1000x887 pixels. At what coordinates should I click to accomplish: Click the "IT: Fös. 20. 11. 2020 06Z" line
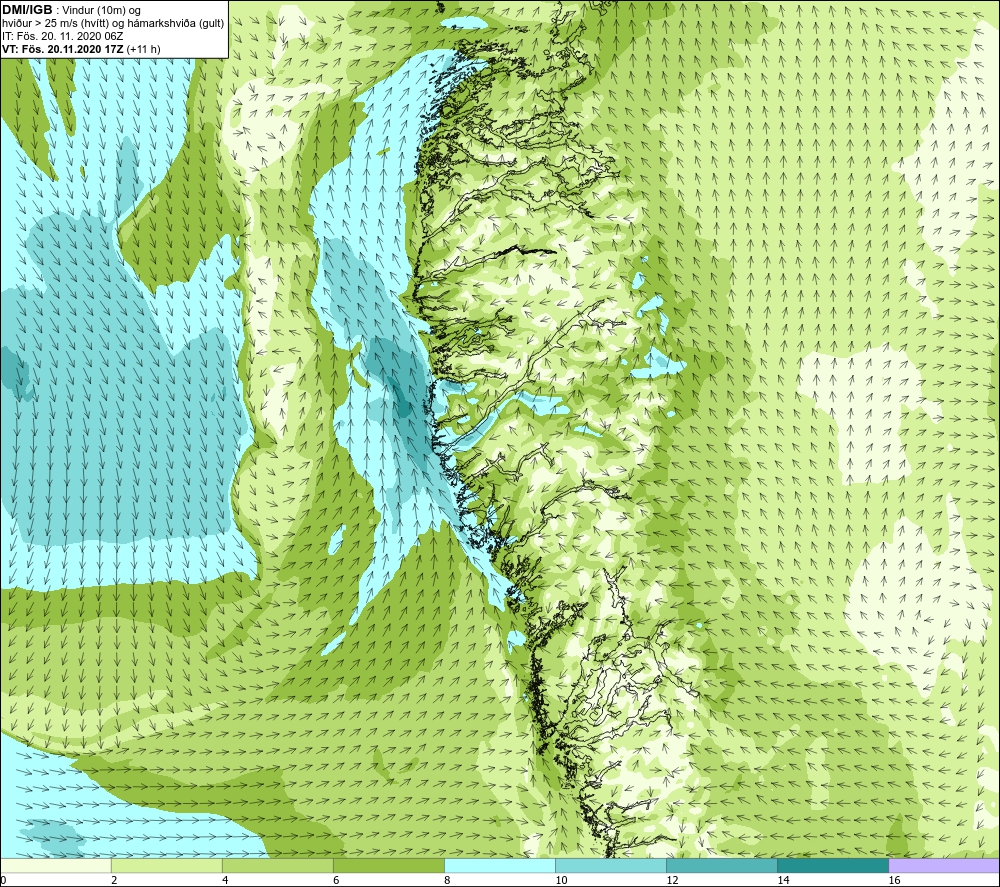(62, 36)
